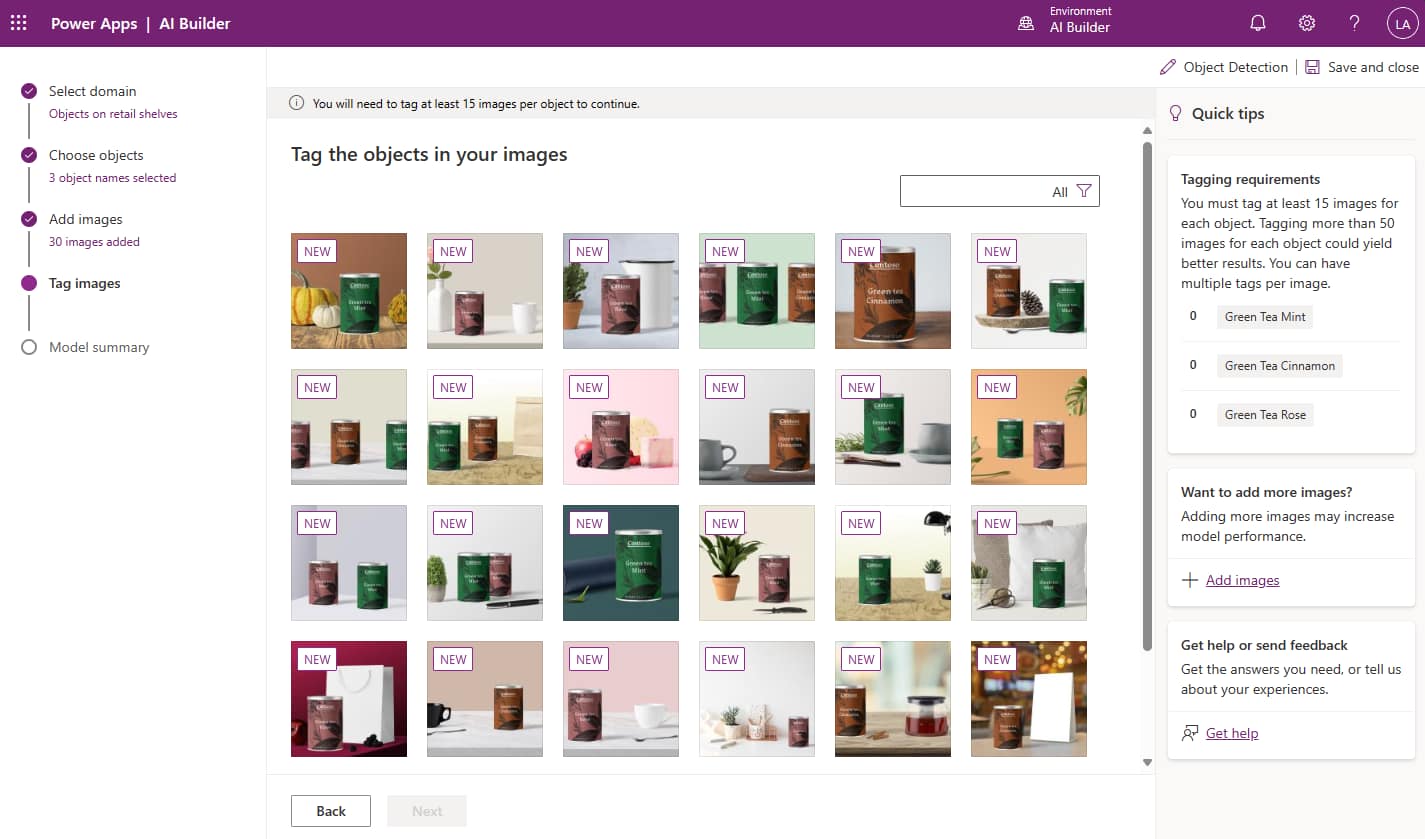Screen dimensions: 1425x839
Task: Go to the Select domain step
Action: 92,91
